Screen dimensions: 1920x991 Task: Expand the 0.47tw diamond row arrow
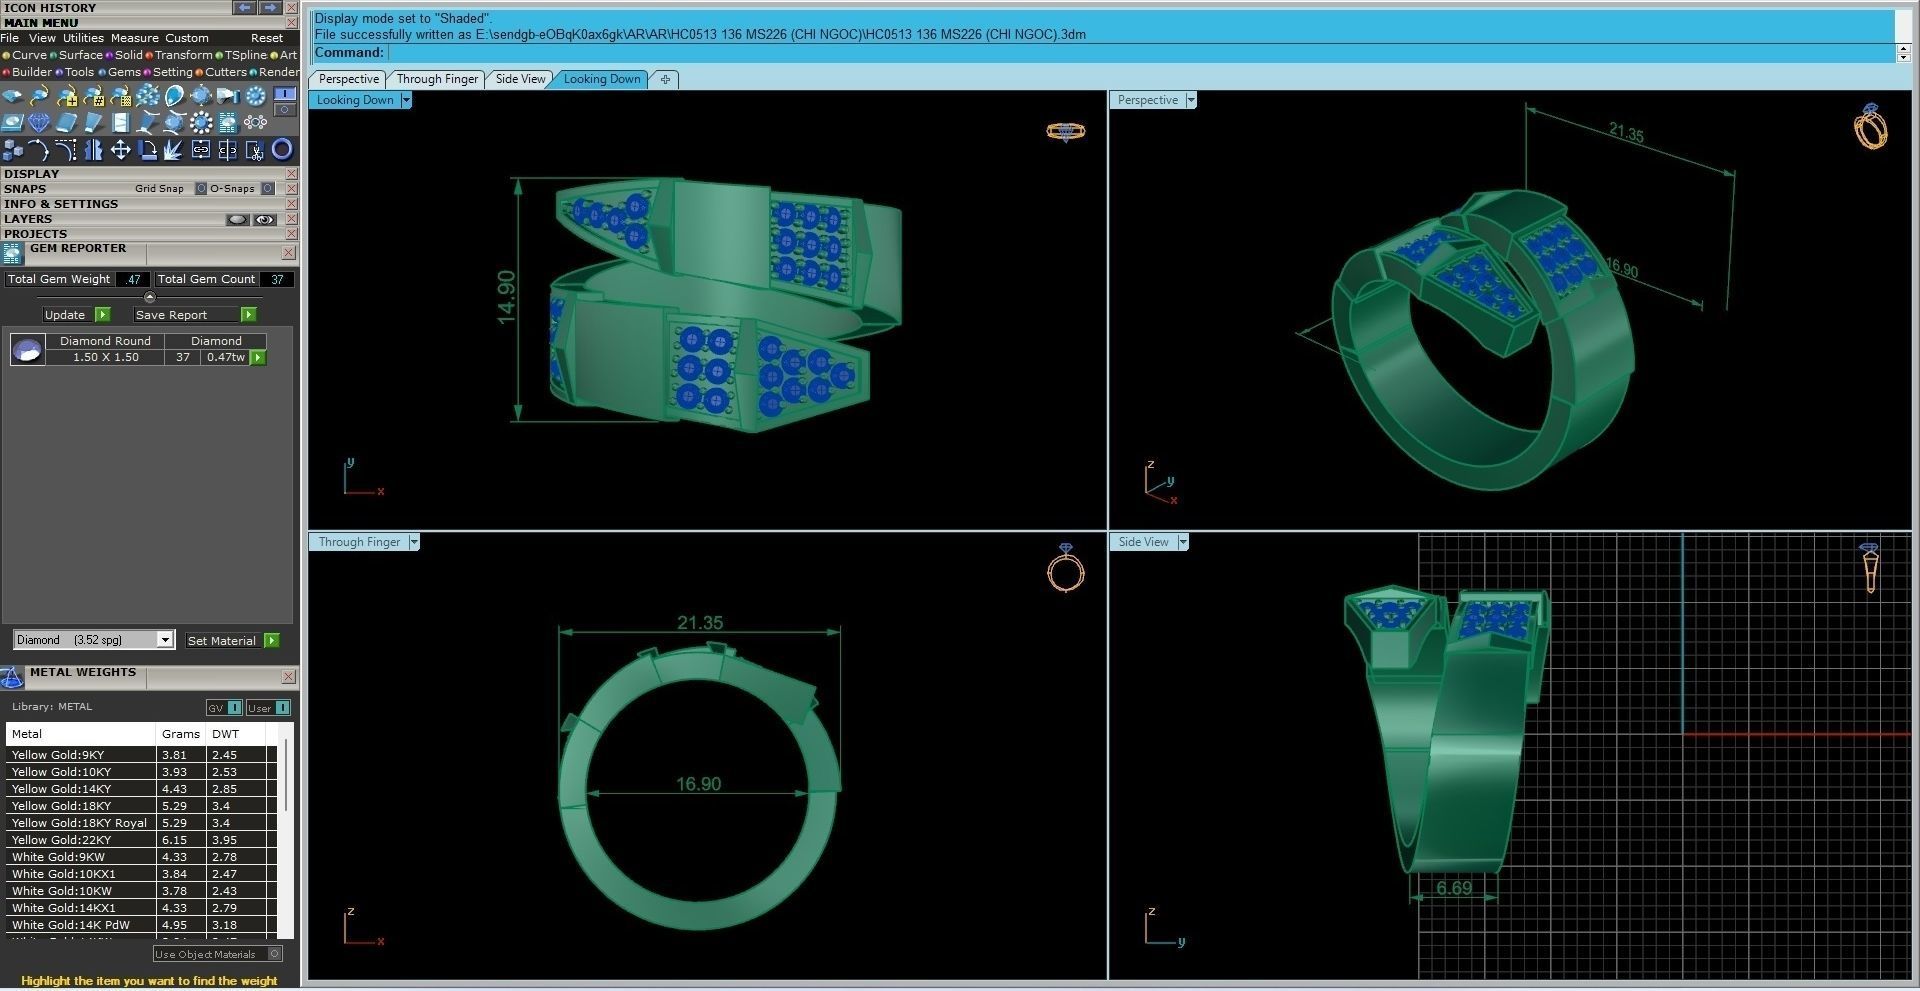click(x=258, y=357)
